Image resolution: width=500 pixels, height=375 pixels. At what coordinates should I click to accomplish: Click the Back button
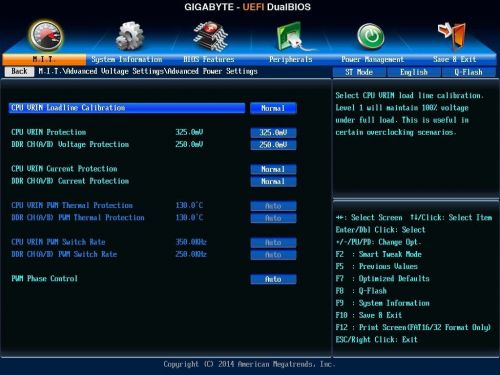19,71
